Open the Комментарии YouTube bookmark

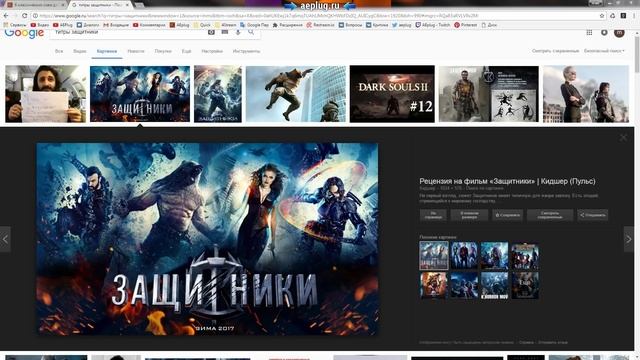click(149, 25)
